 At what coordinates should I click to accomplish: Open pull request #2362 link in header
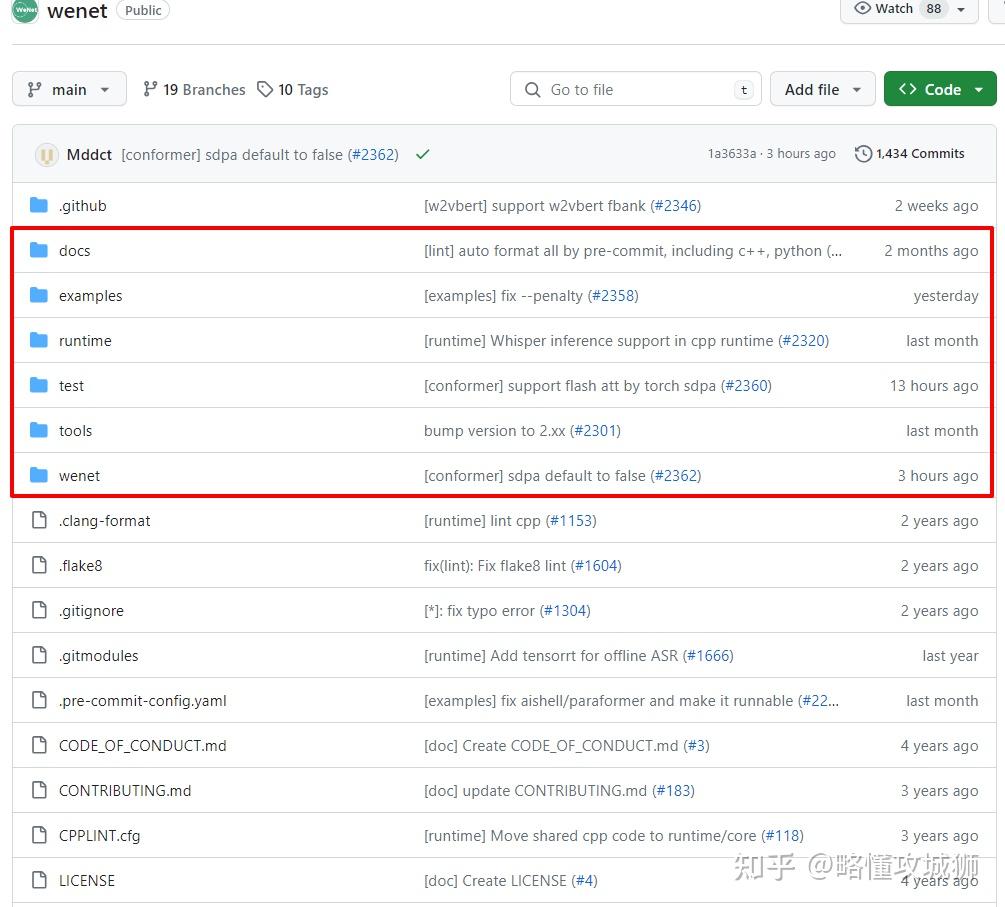tap(373, 155)
